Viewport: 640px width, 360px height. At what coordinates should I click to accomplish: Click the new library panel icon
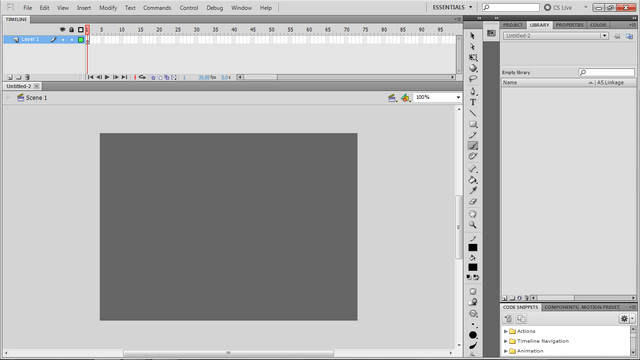coord(629,36)
